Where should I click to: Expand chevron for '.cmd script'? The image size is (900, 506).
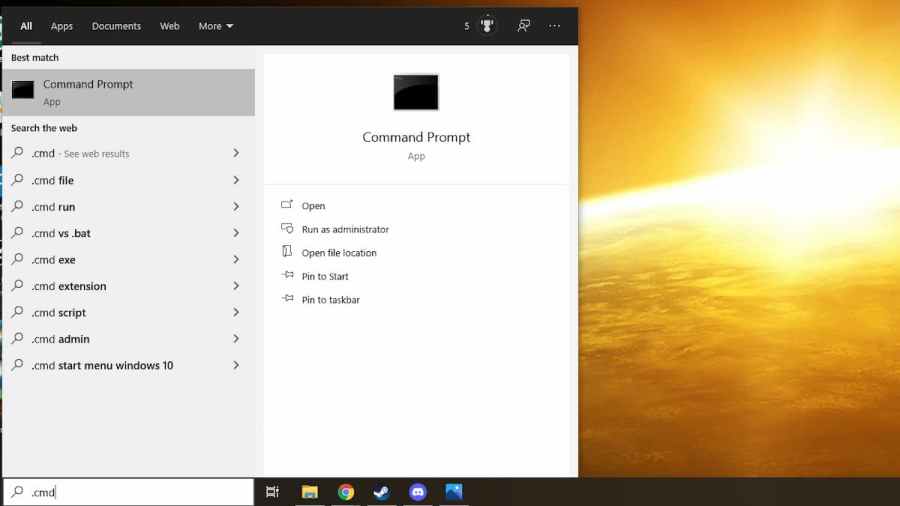tap(236, 312)
